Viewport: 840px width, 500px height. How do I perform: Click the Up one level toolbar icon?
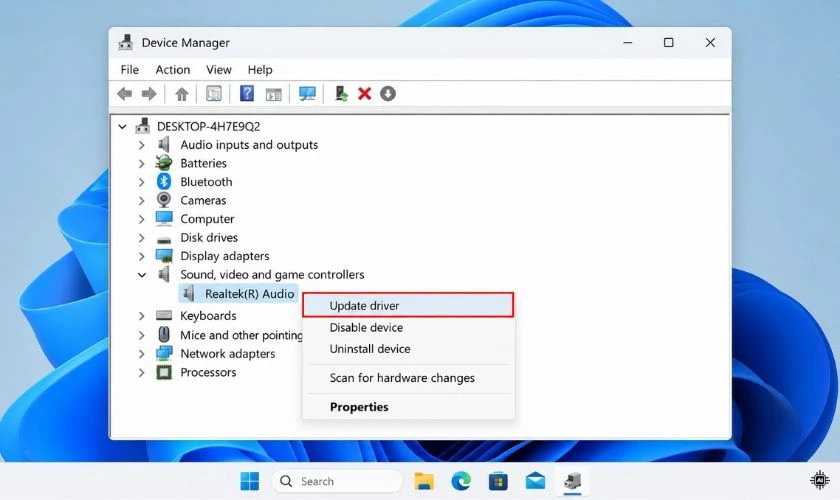click(182, 94)
